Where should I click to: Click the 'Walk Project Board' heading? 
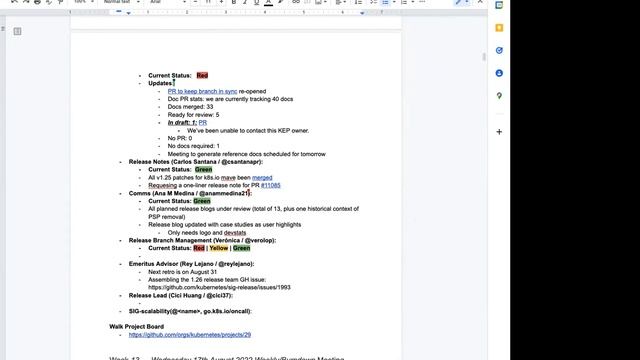pyautogui.click(x=136, y=327)
